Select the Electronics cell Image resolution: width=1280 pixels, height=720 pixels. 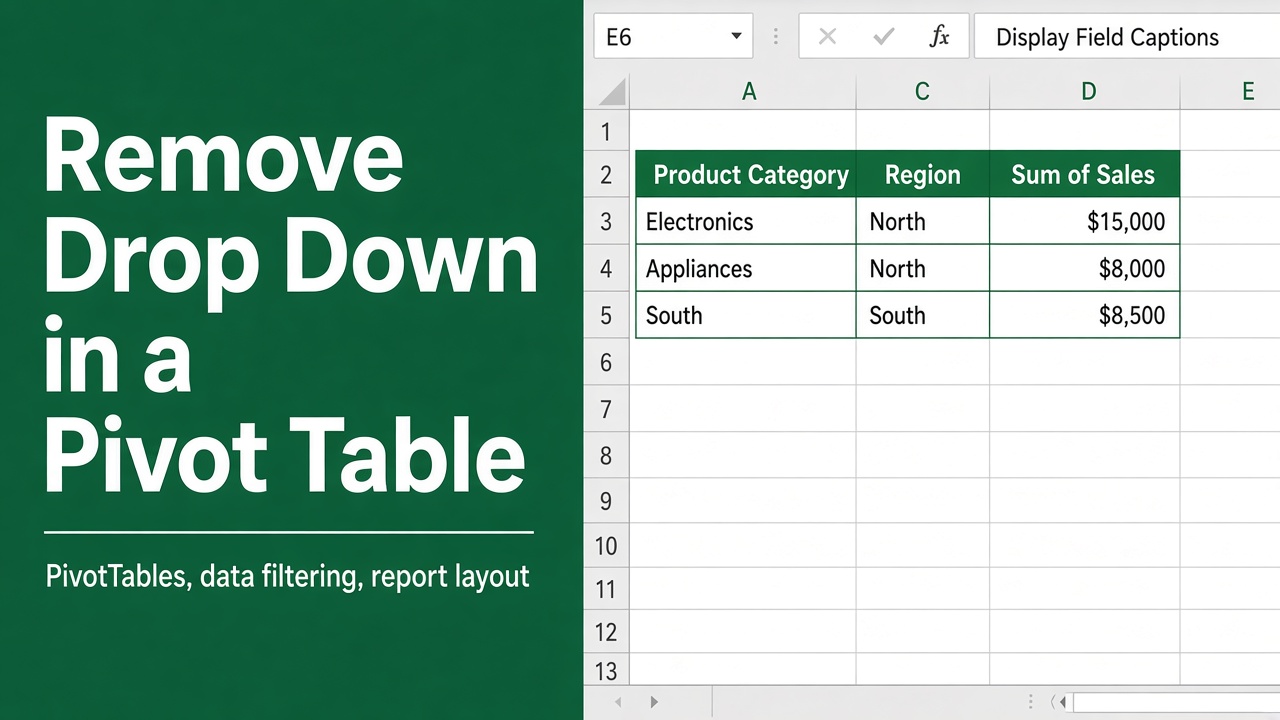[746, 221]
